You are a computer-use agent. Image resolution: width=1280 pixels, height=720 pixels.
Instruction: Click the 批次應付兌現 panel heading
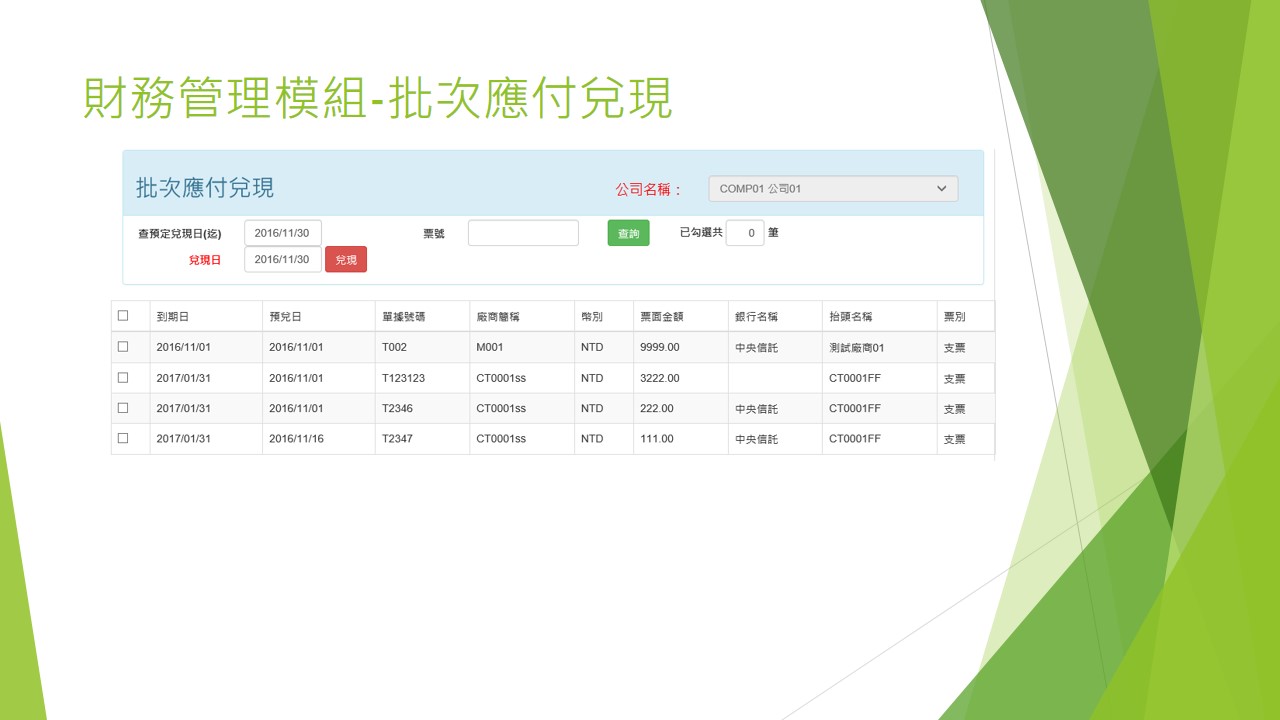[x=205, y=188]
